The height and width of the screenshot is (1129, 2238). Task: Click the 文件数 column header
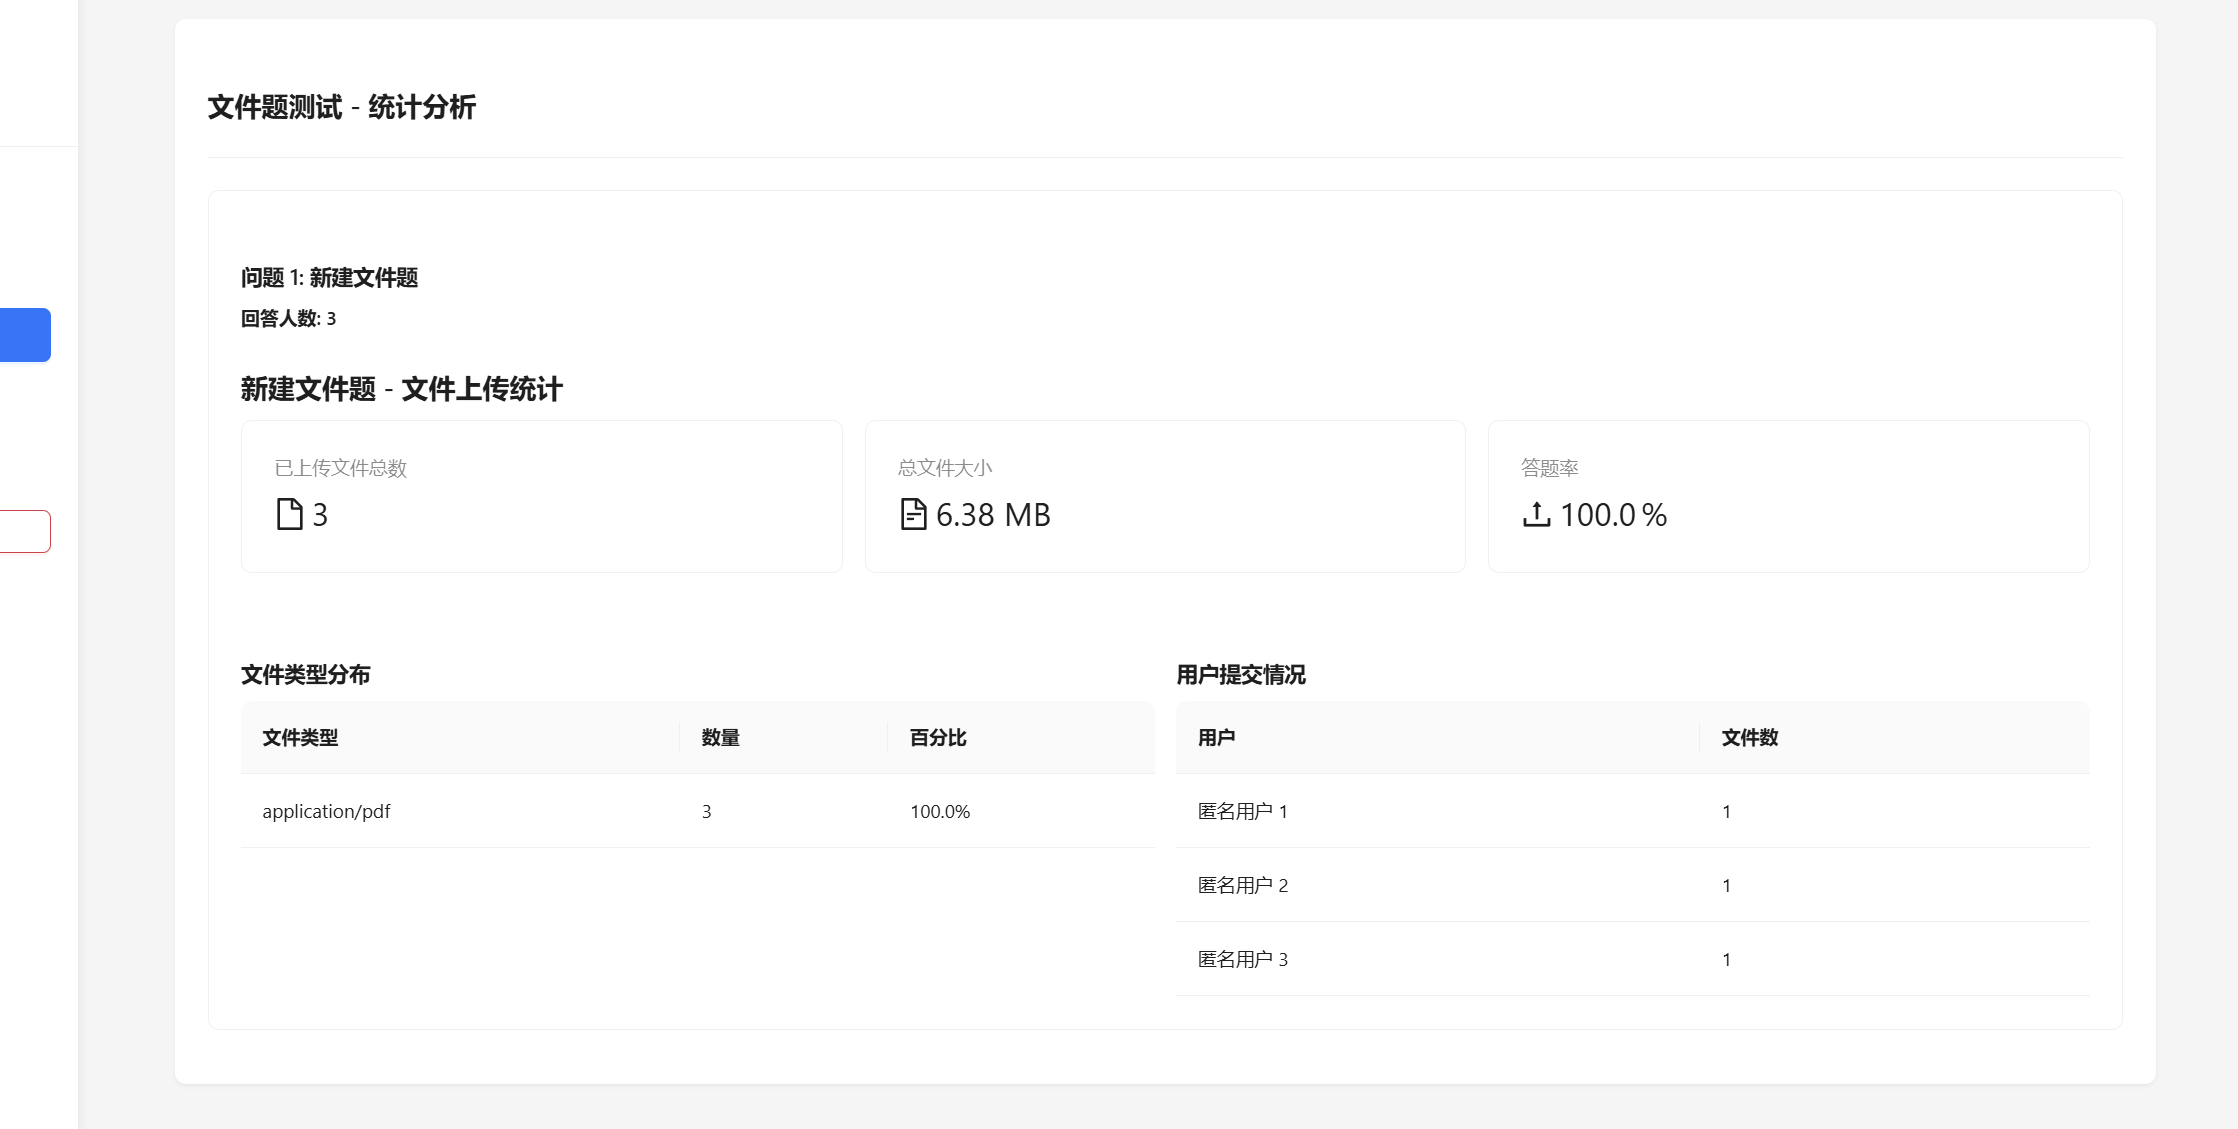(x=1749, y=738)
